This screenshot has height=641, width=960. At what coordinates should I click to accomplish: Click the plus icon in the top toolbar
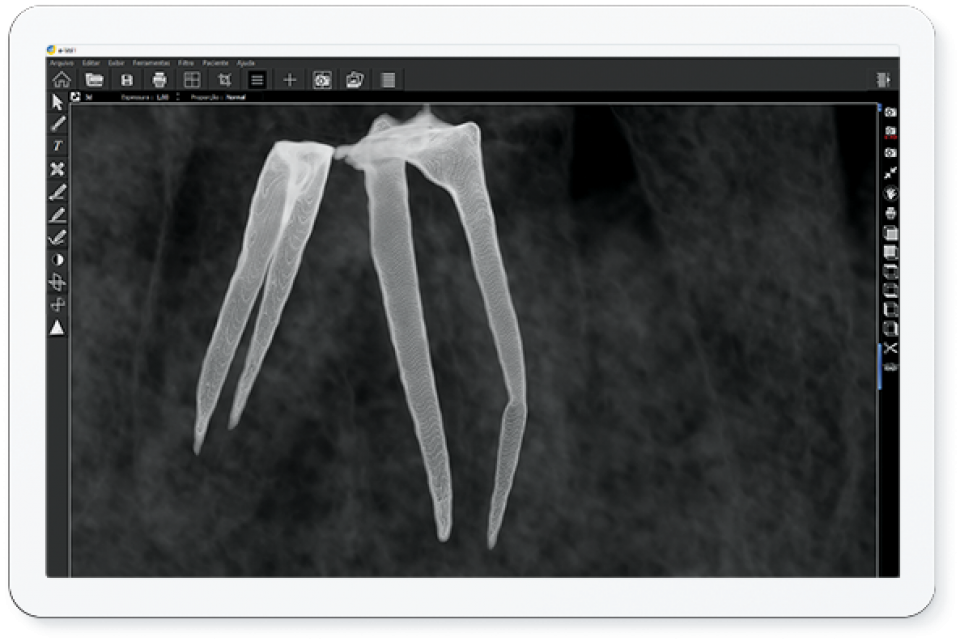(x=289, y=80)
